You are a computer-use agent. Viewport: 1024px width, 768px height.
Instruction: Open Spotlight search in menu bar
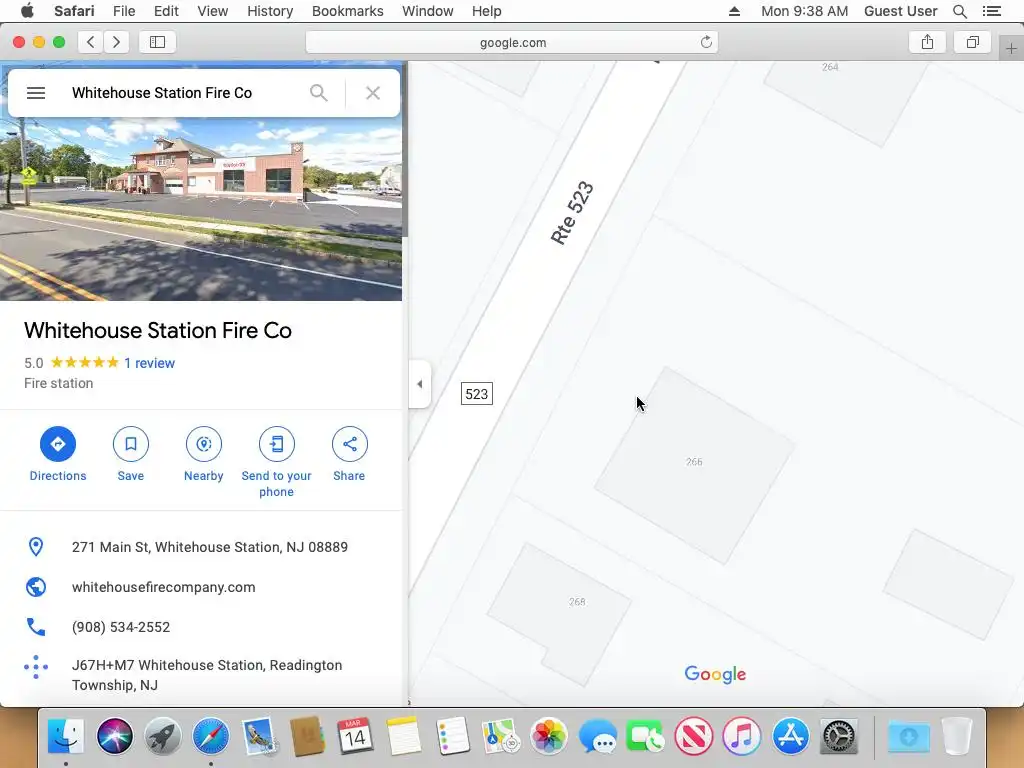(960, 11)
